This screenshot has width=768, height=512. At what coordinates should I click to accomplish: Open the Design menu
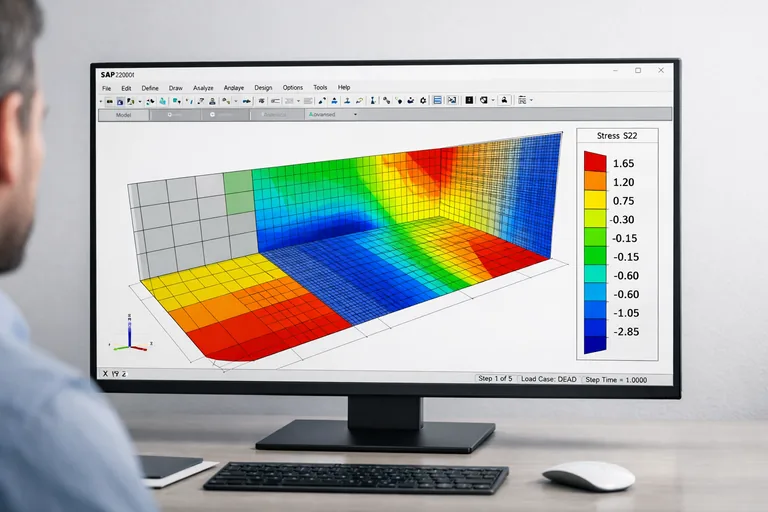(x=263, y=88)
